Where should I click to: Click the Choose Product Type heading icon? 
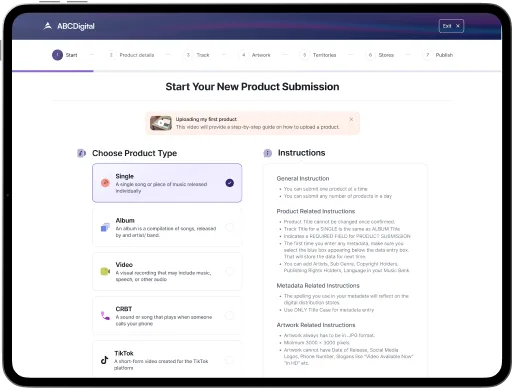[x=82, y=153]
